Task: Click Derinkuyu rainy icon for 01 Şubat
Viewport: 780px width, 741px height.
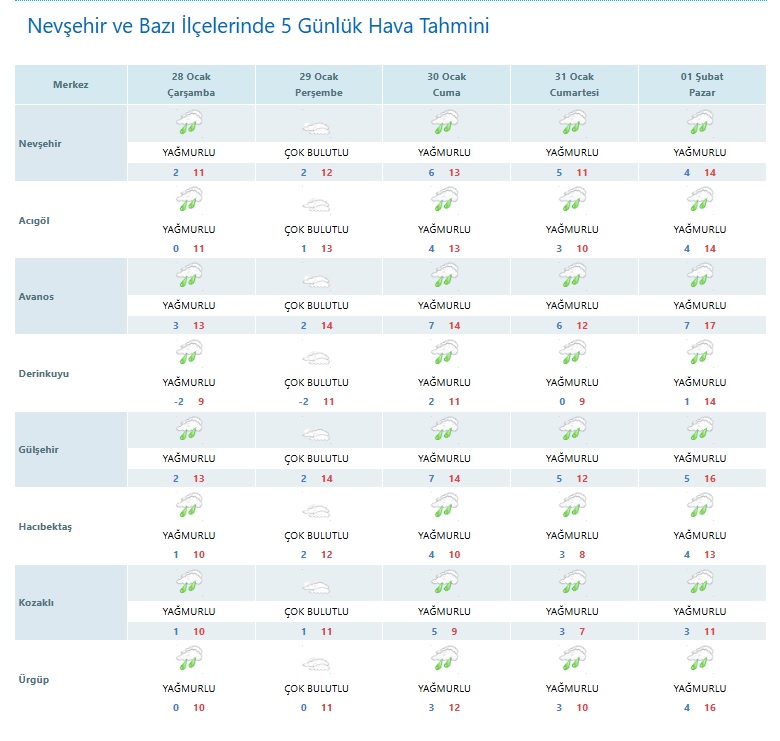Action: [699, 354]
